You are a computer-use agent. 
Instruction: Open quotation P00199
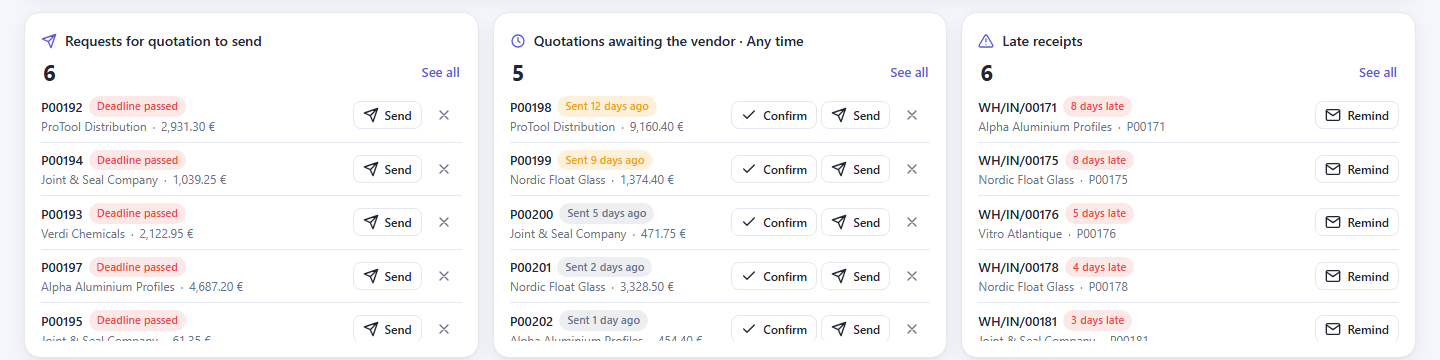point(531,160)
